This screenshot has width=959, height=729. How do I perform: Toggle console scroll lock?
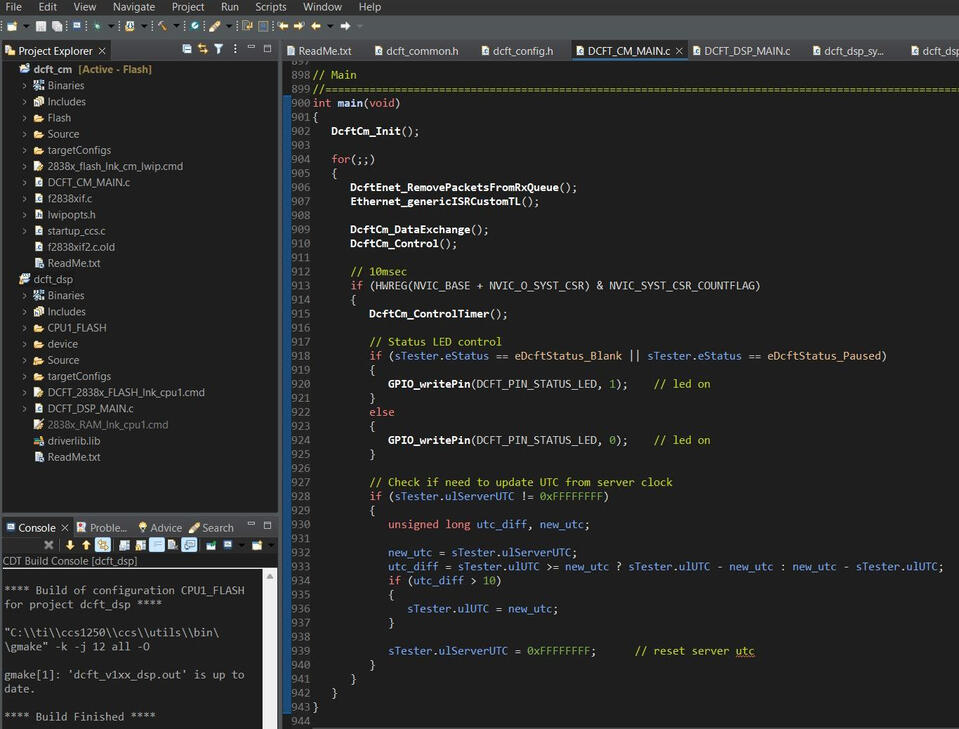tap(141, 545)
